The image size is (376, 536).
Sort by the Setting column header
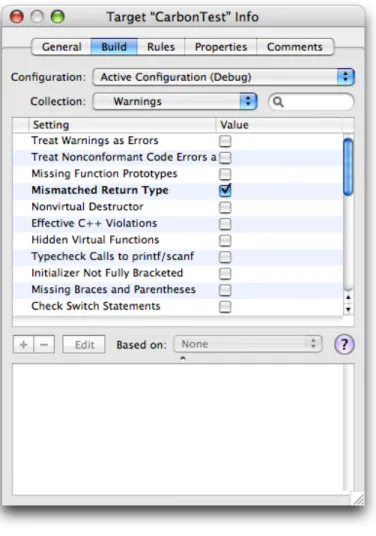coord(123,125)
